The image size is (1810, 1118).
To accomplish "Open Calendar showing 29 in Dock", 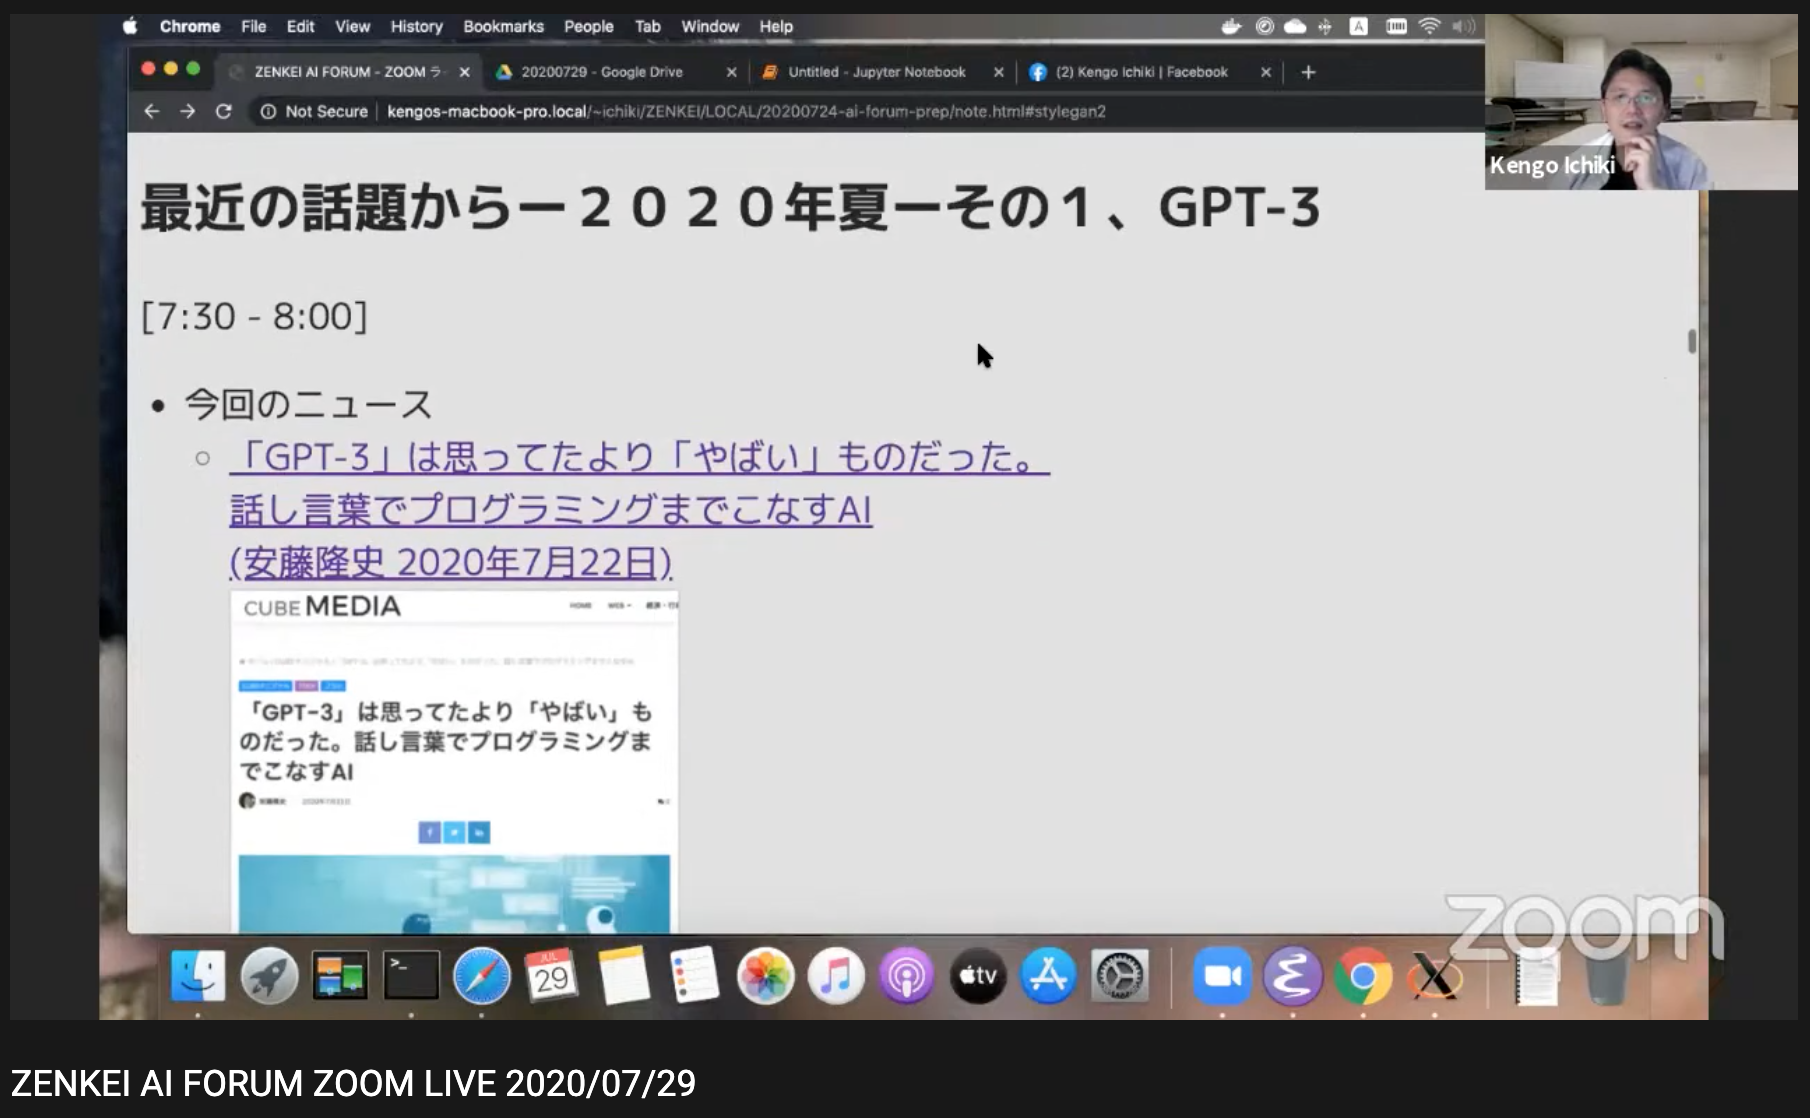I will (x=552, y=976).
